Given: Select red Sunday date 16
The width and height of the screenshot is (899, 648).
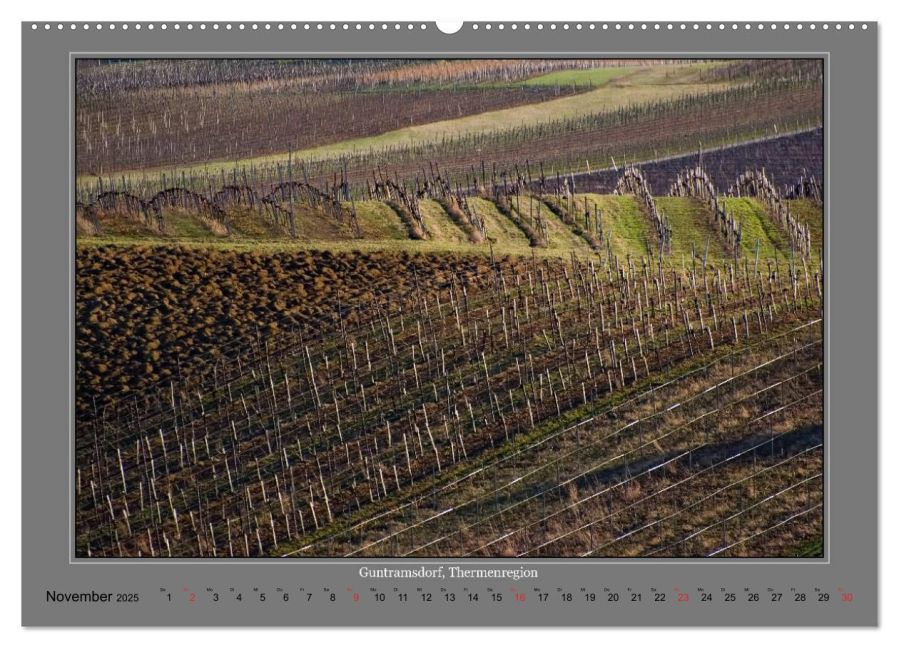Looking at the screenshot, I should (519, 598).
